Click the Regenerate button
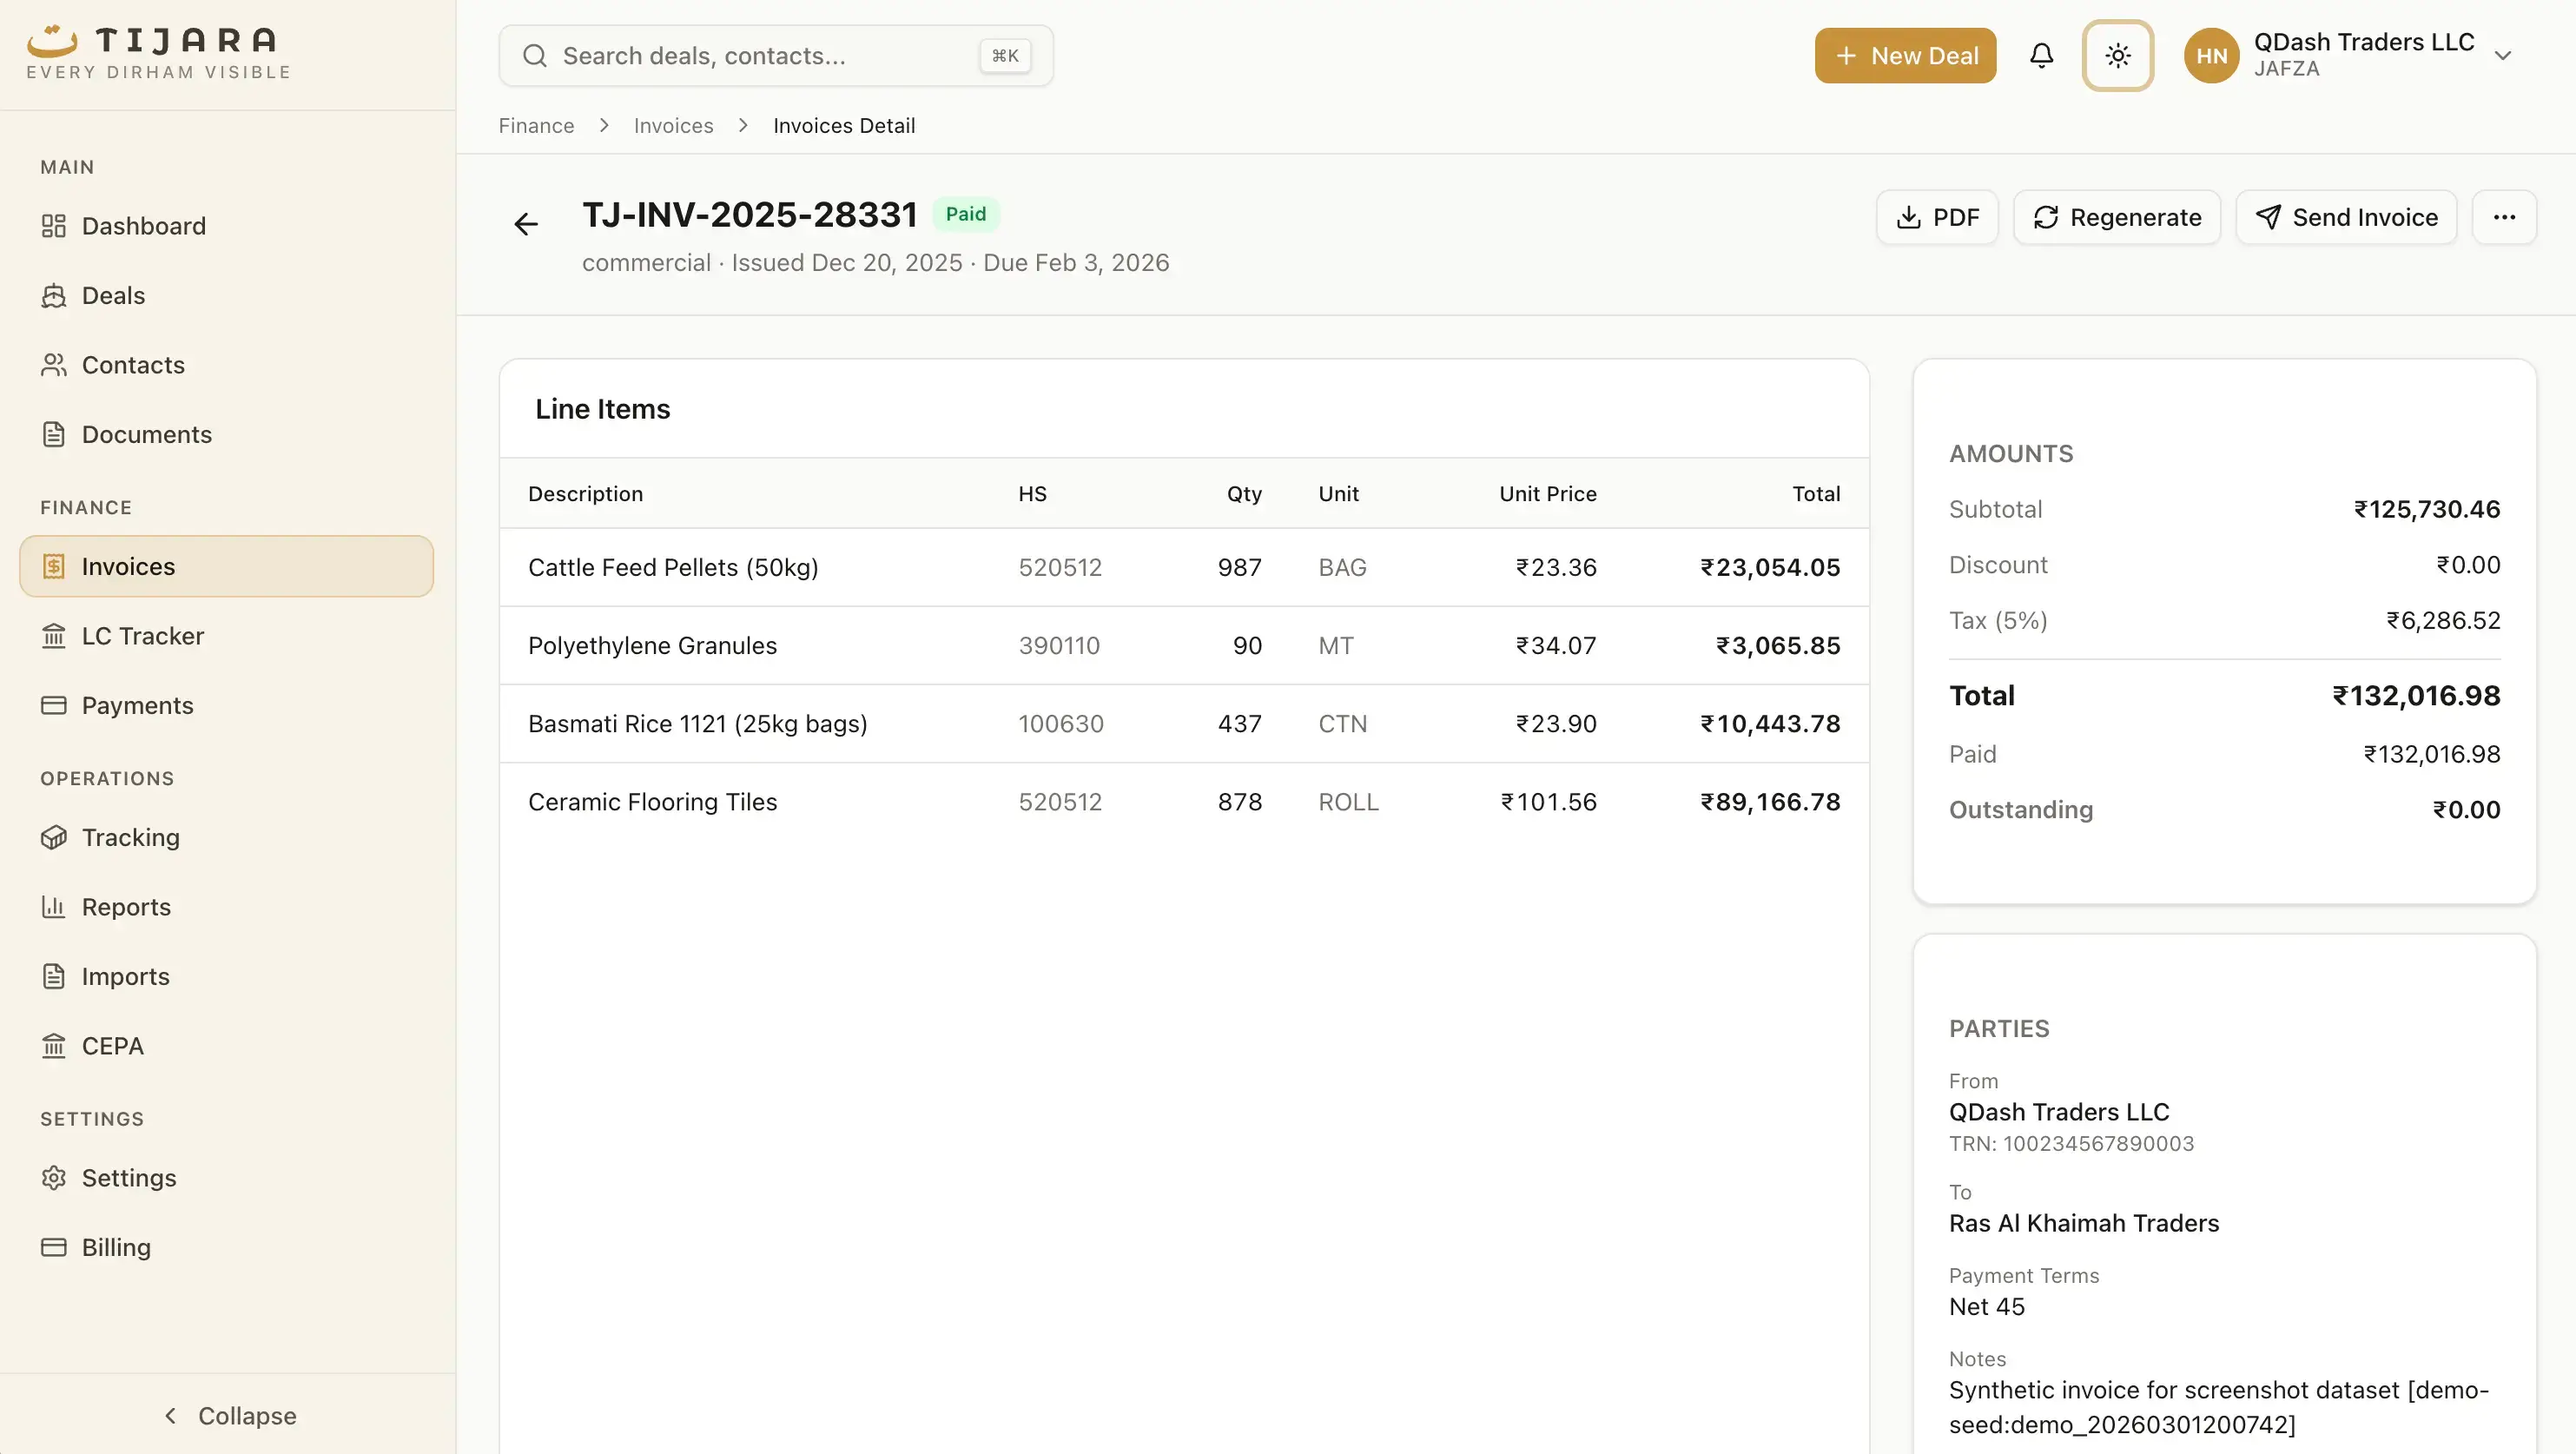This screenshot has height=1454, width=2576. 2117,217
